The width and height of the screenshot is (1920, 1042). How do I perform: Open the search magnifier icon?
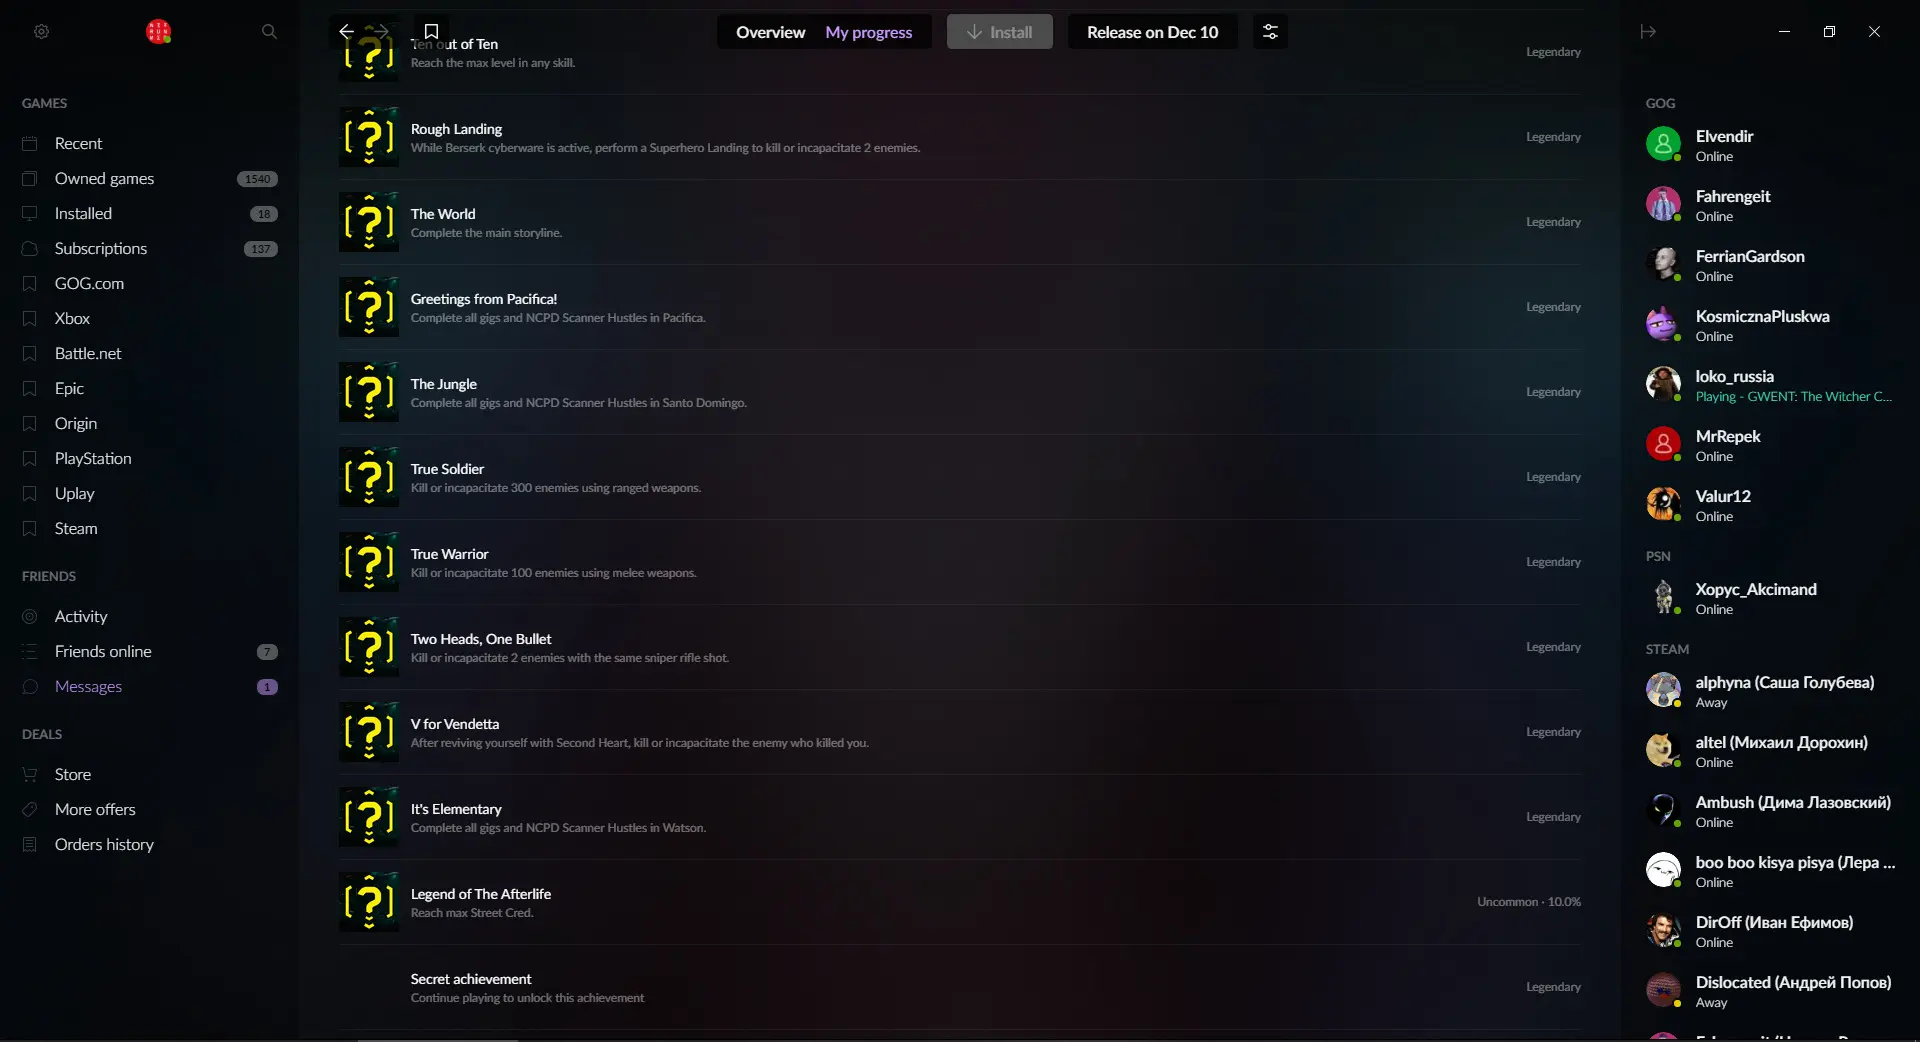click(269, 32)
